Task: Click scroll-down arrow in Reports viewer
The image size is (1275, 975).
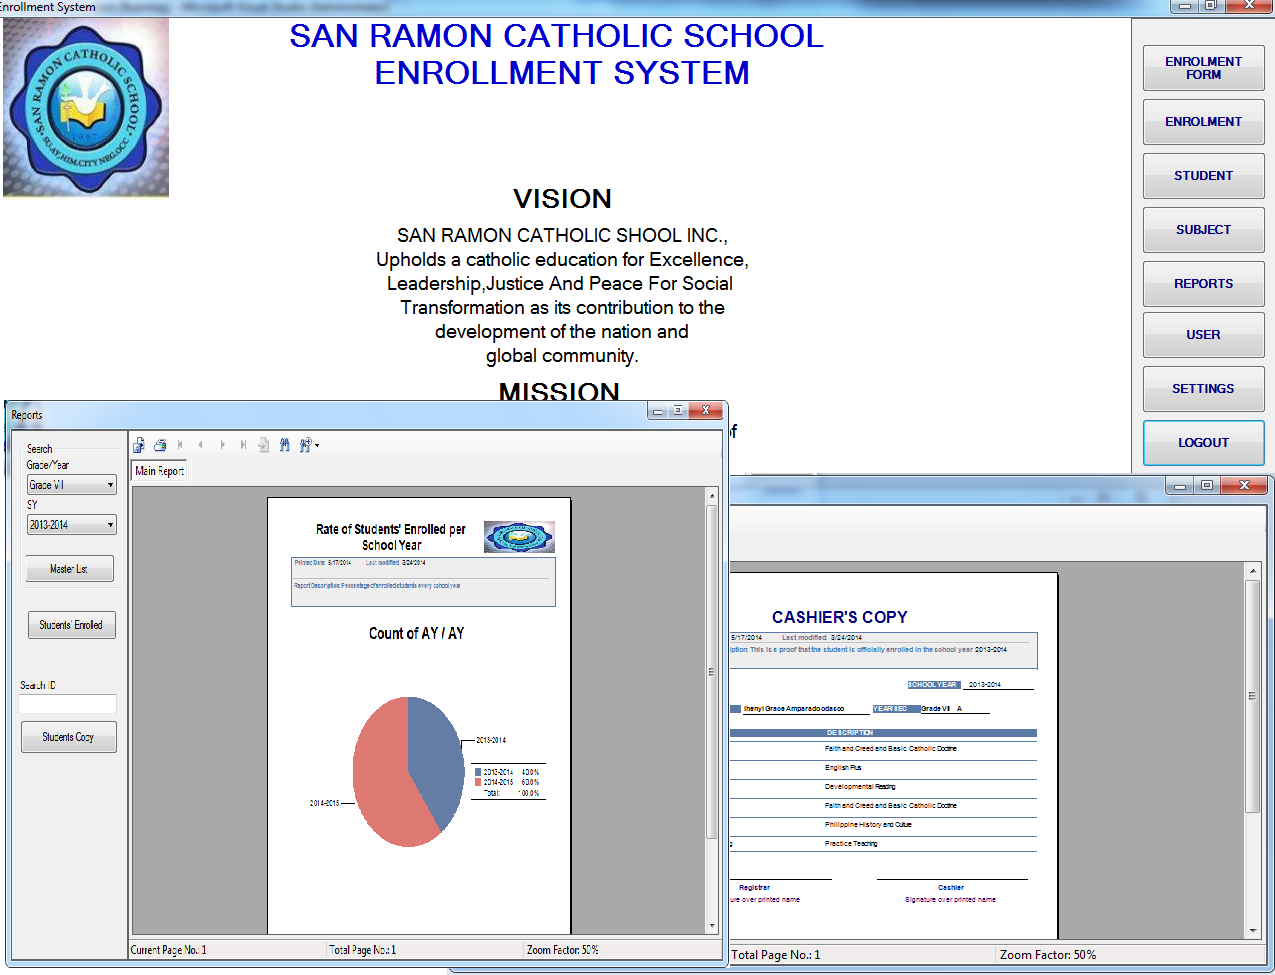Action: (712, 927)
